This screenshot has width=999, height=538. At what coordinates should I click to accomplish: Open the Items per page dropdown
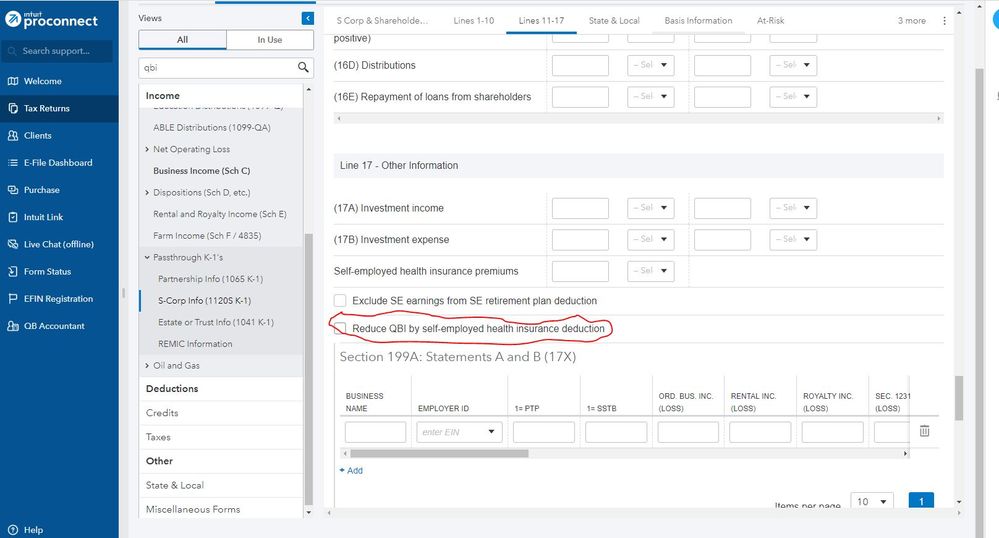point(872,501)
